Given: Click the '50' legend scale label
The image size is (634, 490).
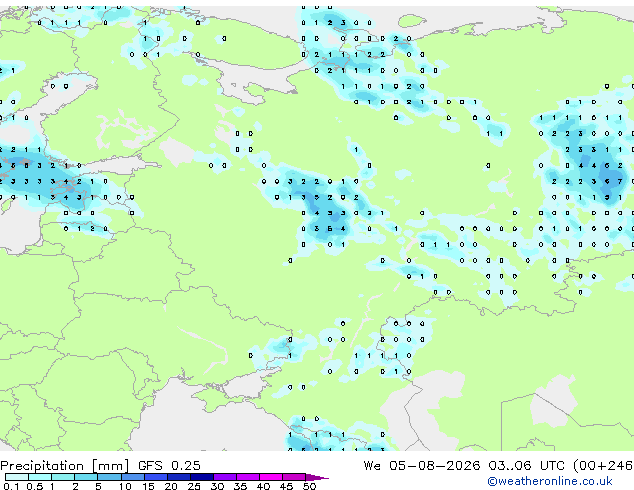Looking at the screenshot, I should click(x=310, y=486).
